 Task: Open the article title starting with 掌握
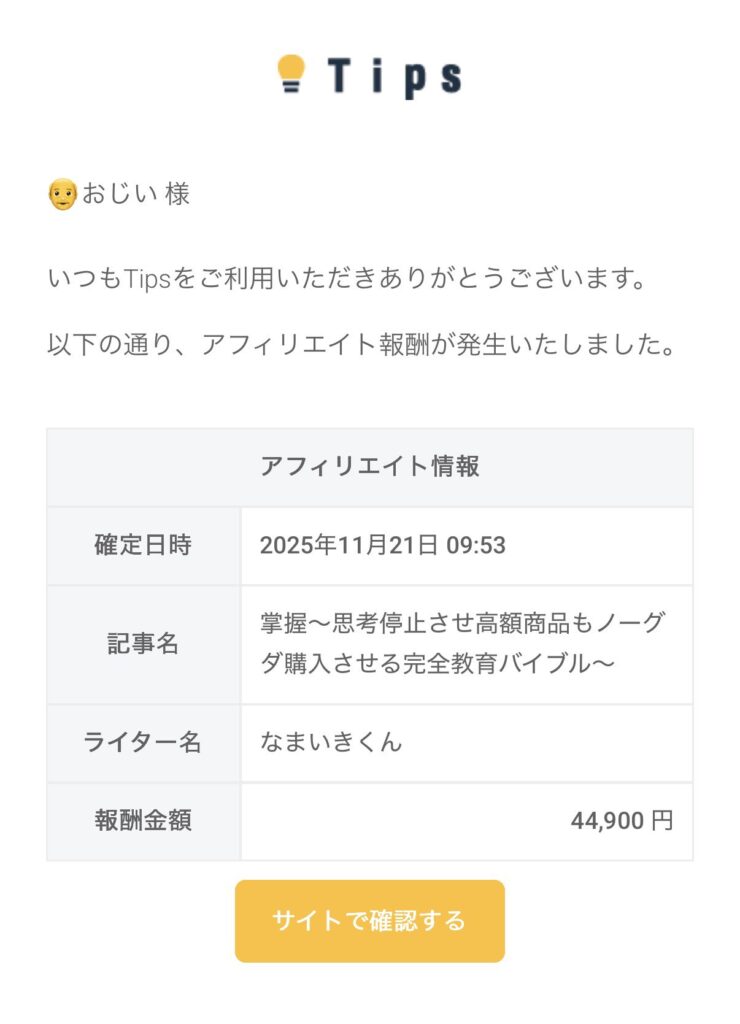tap(461, 644)
